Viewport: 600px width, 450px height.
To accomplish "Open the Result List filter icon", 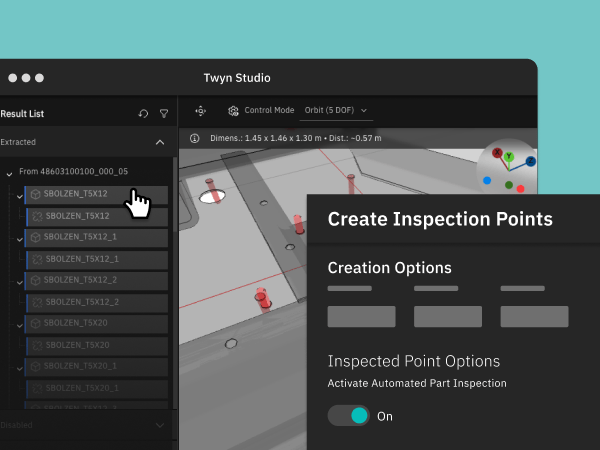I will coord(164,114).
